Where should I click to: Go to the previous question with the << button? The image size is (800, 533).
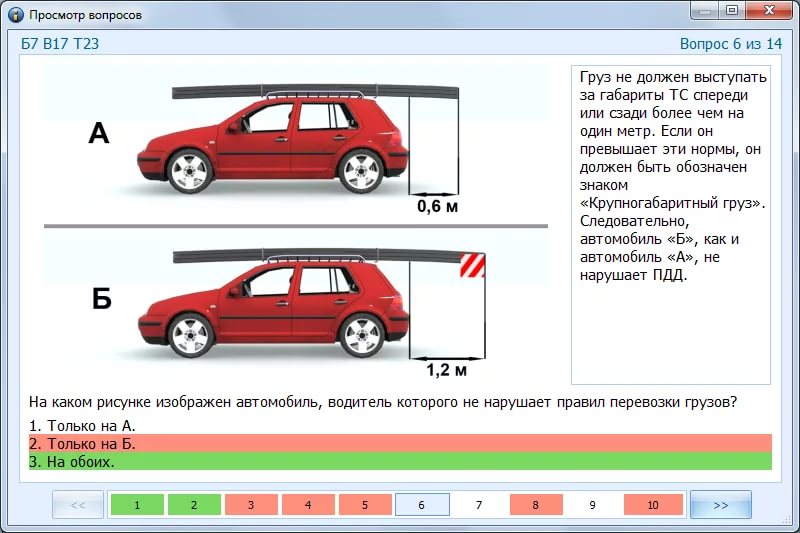tap(78, 505)
